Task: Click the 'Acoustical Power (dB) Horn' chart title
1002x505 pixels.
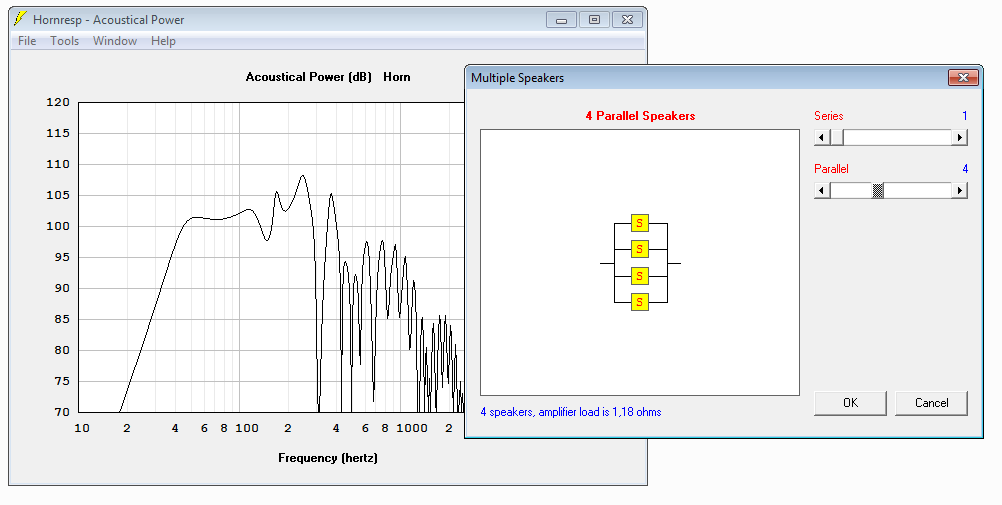Action: pyautogui.click(x=328, y=77)
